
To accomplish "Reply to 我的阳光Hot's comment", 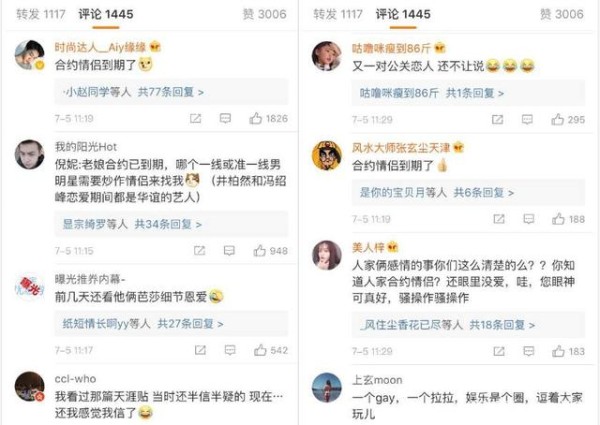I will click(229, 251).
